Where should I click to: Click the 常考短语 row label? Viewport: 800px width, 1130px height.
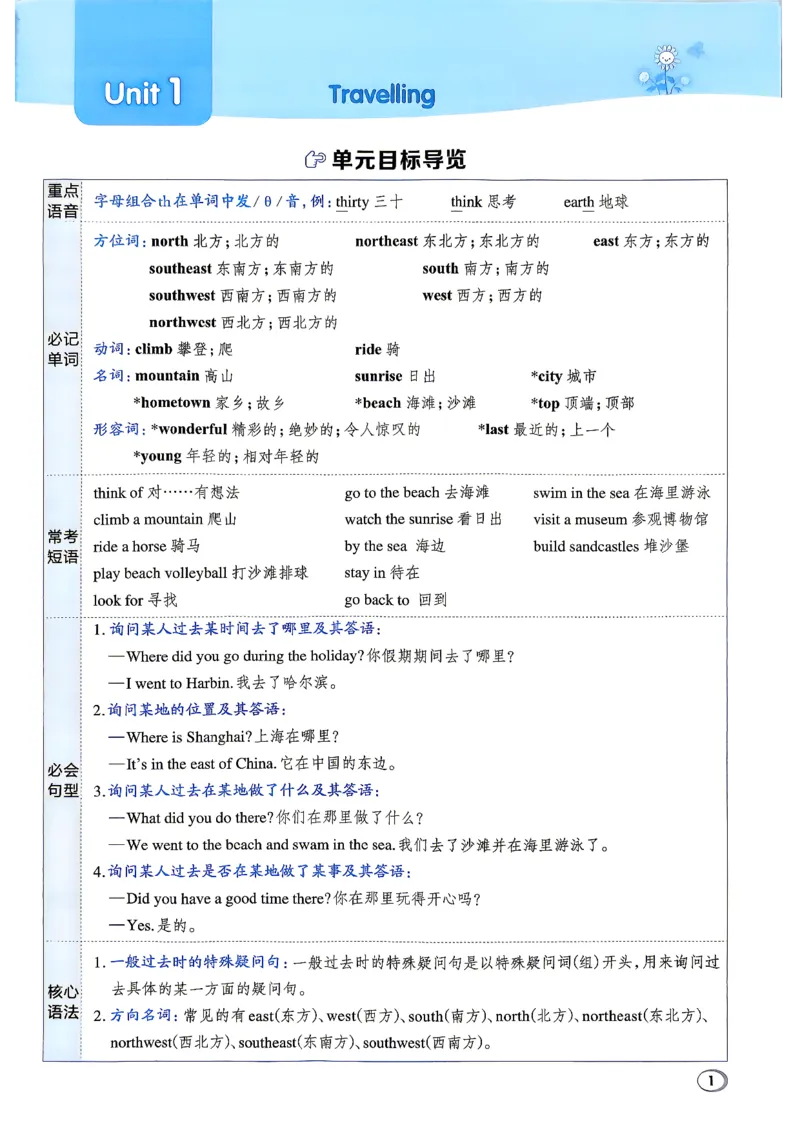coord(63,546)
